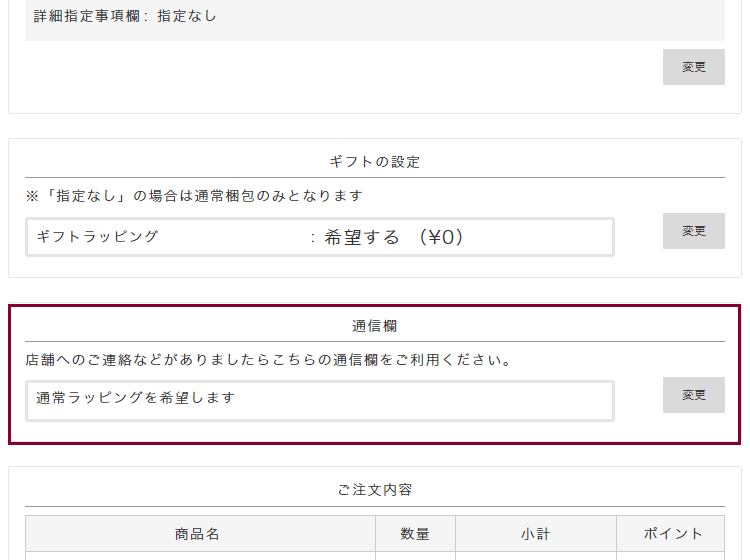
Task: Select the 数量 column header
Action: (x=415, y=534)
